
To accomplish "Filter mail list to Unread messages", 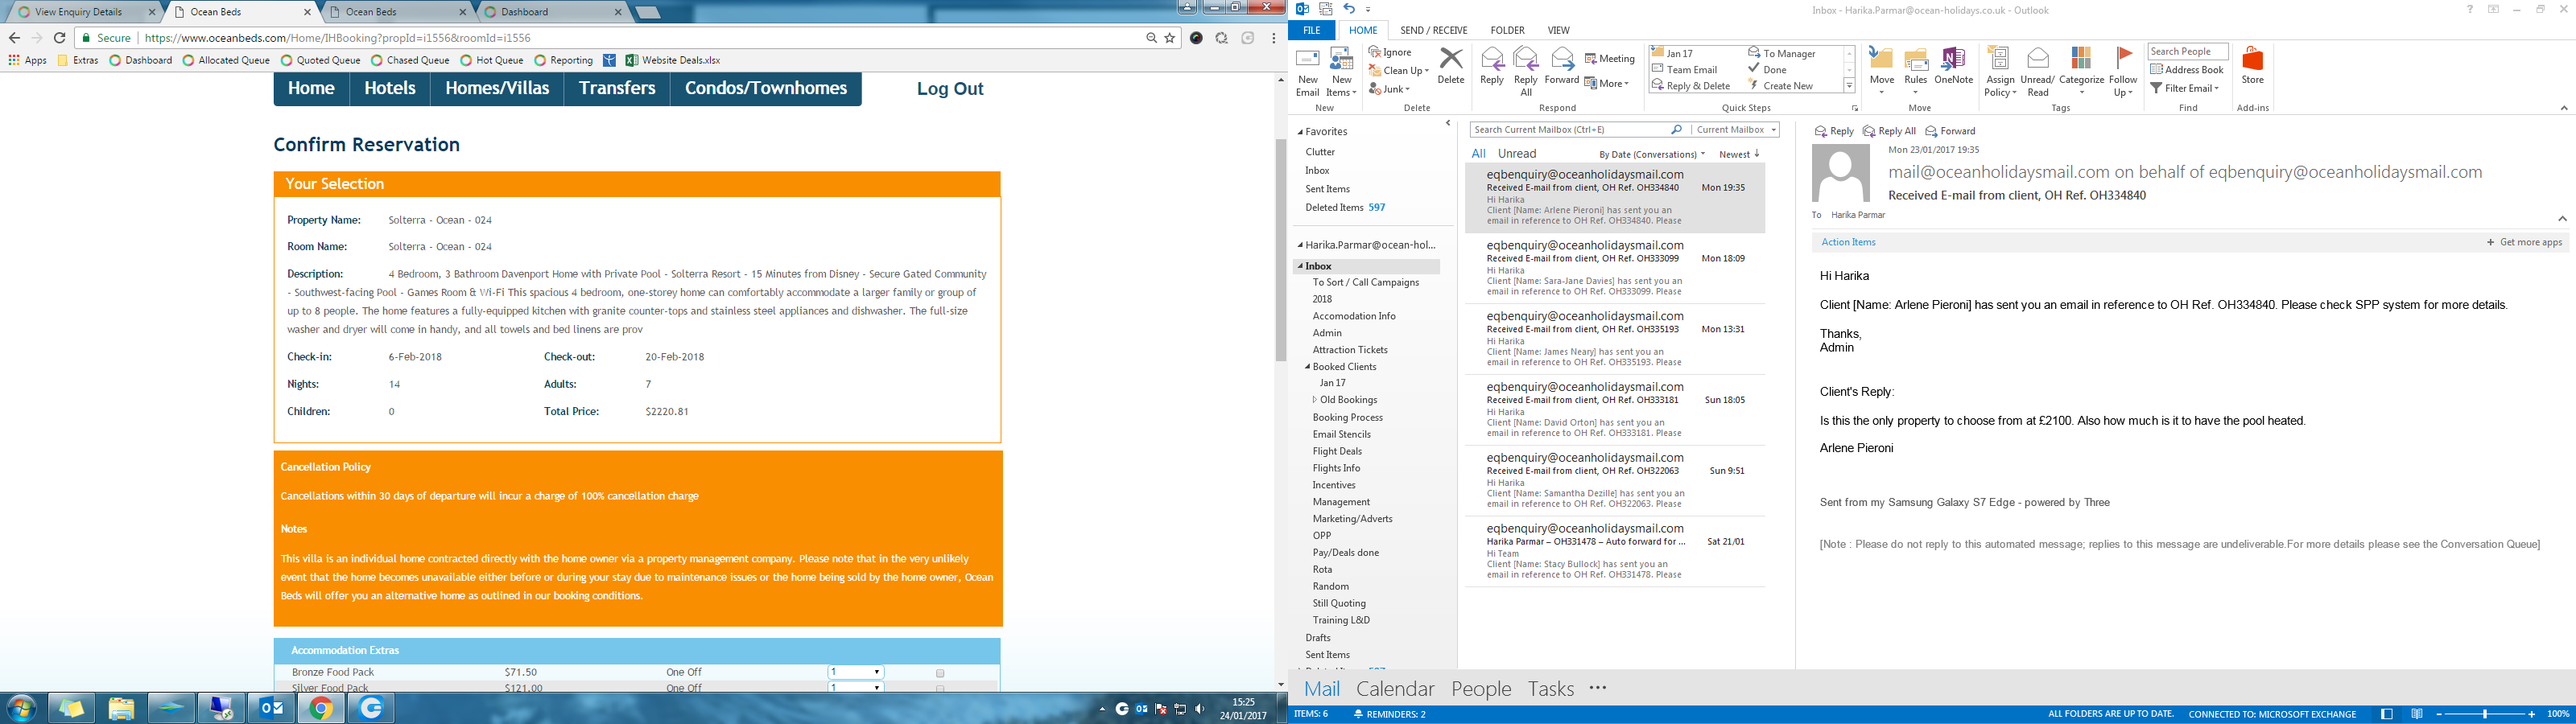I will click(x=1516, y=154).
